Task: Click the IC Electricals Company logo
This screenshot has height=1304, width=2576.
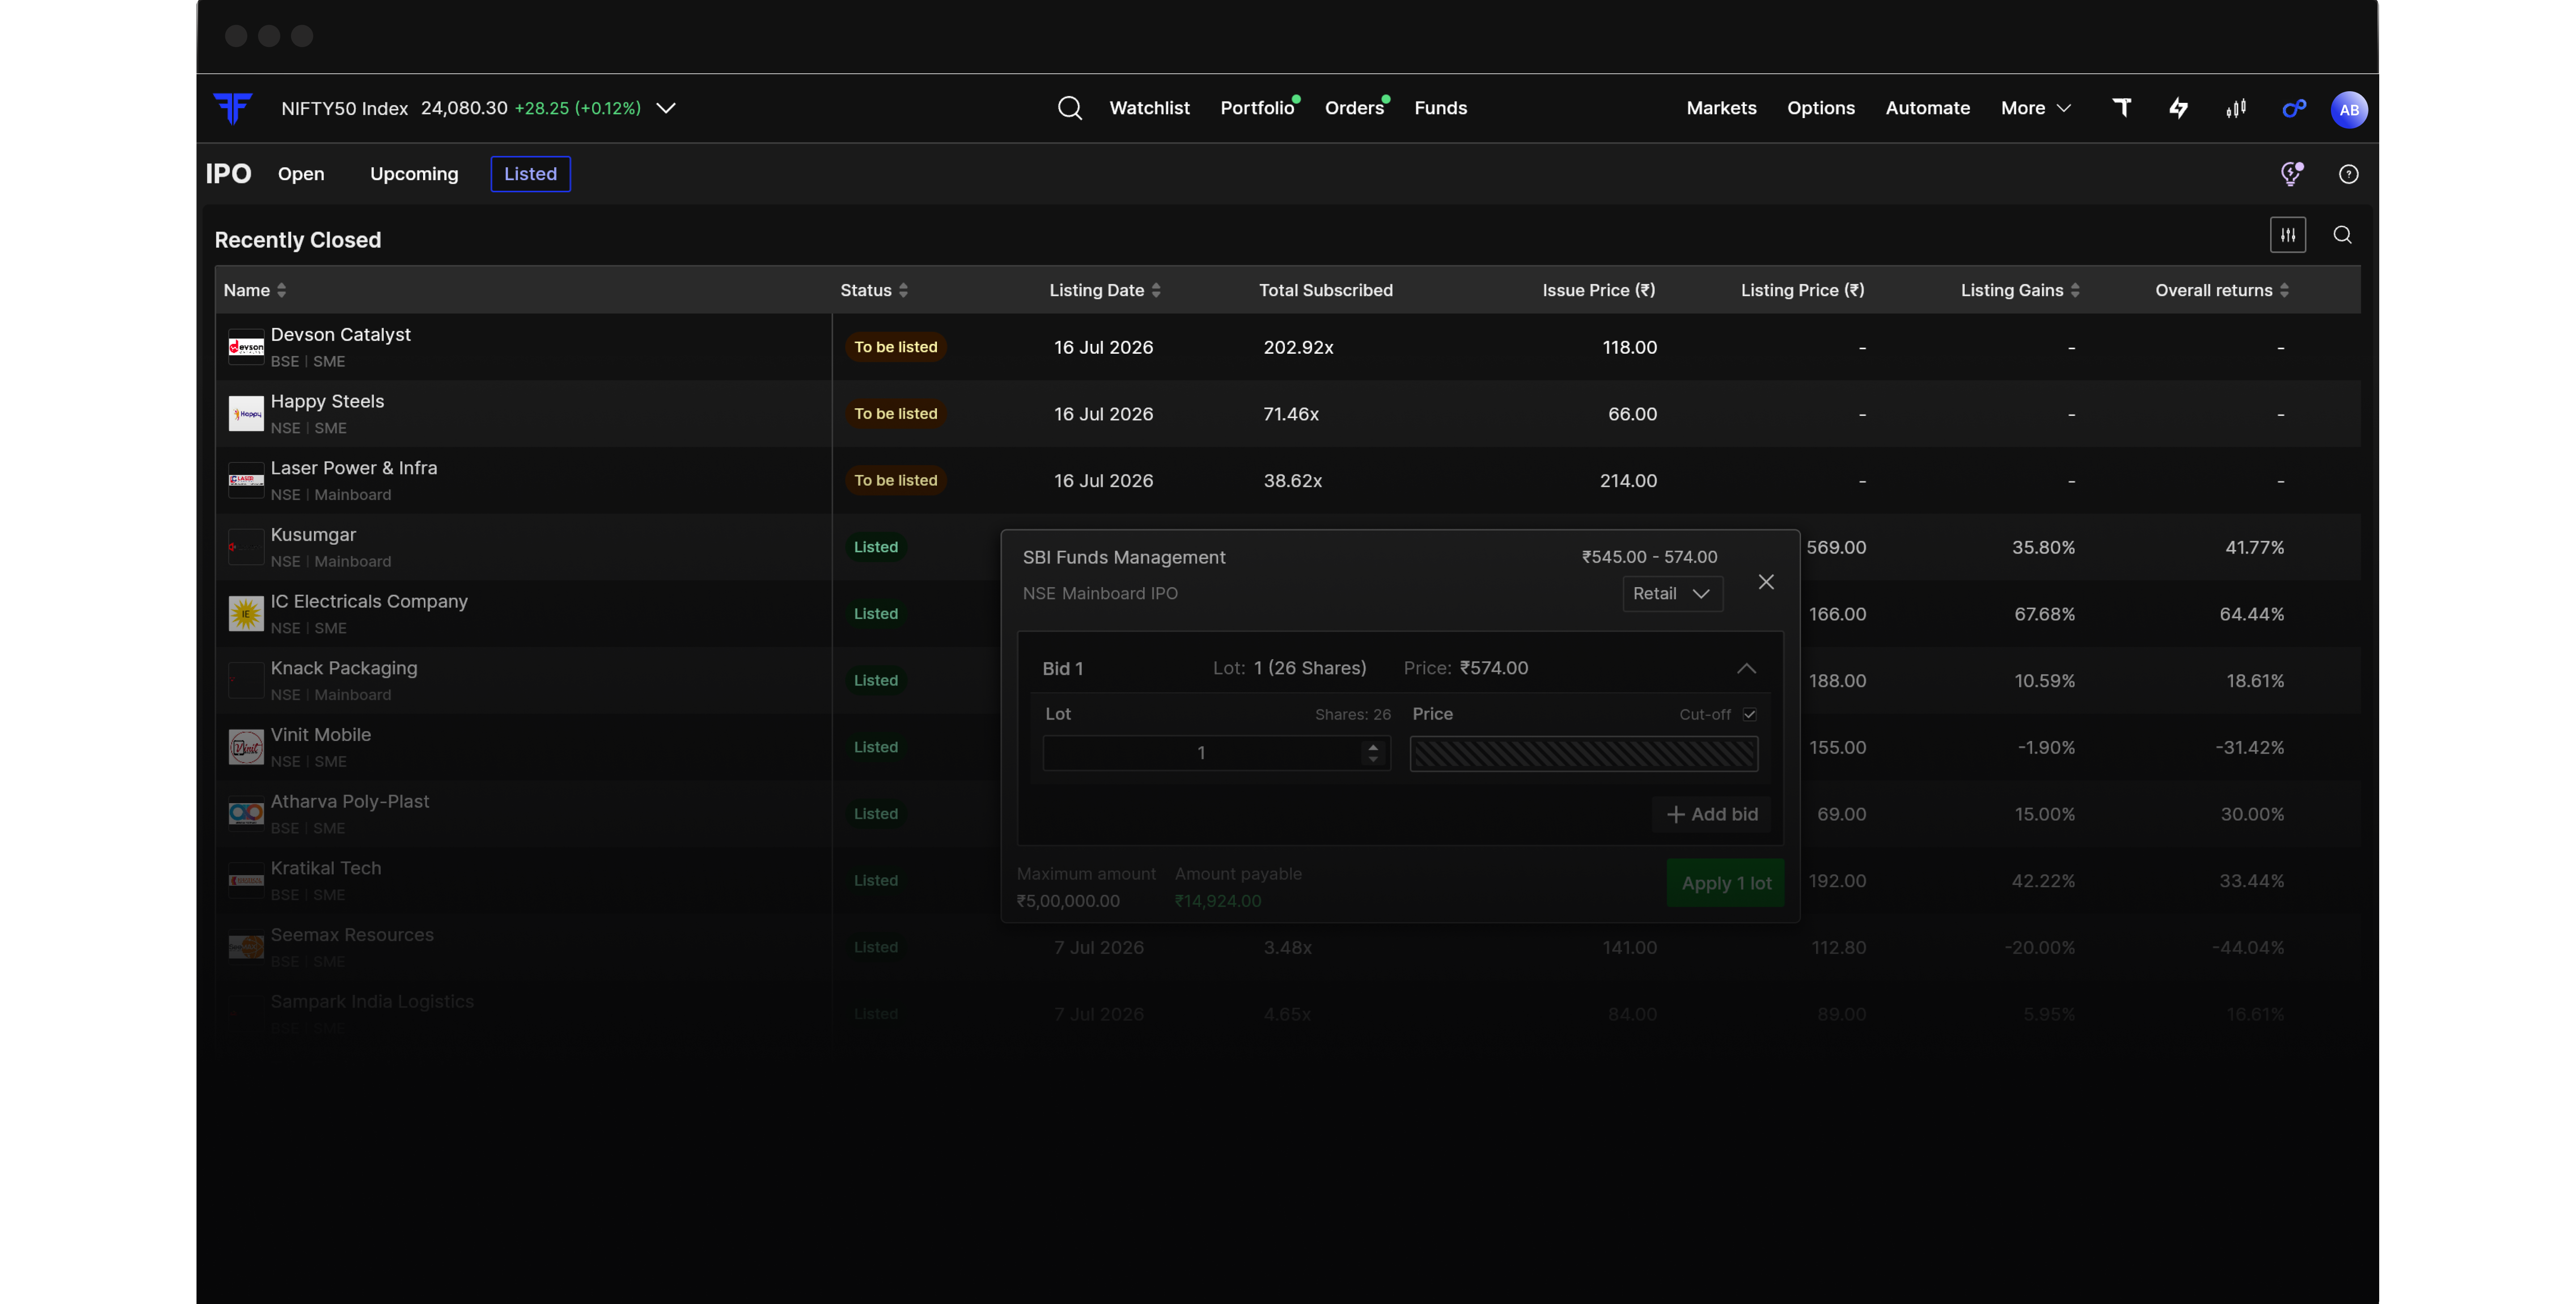Action: pos(246,614)
